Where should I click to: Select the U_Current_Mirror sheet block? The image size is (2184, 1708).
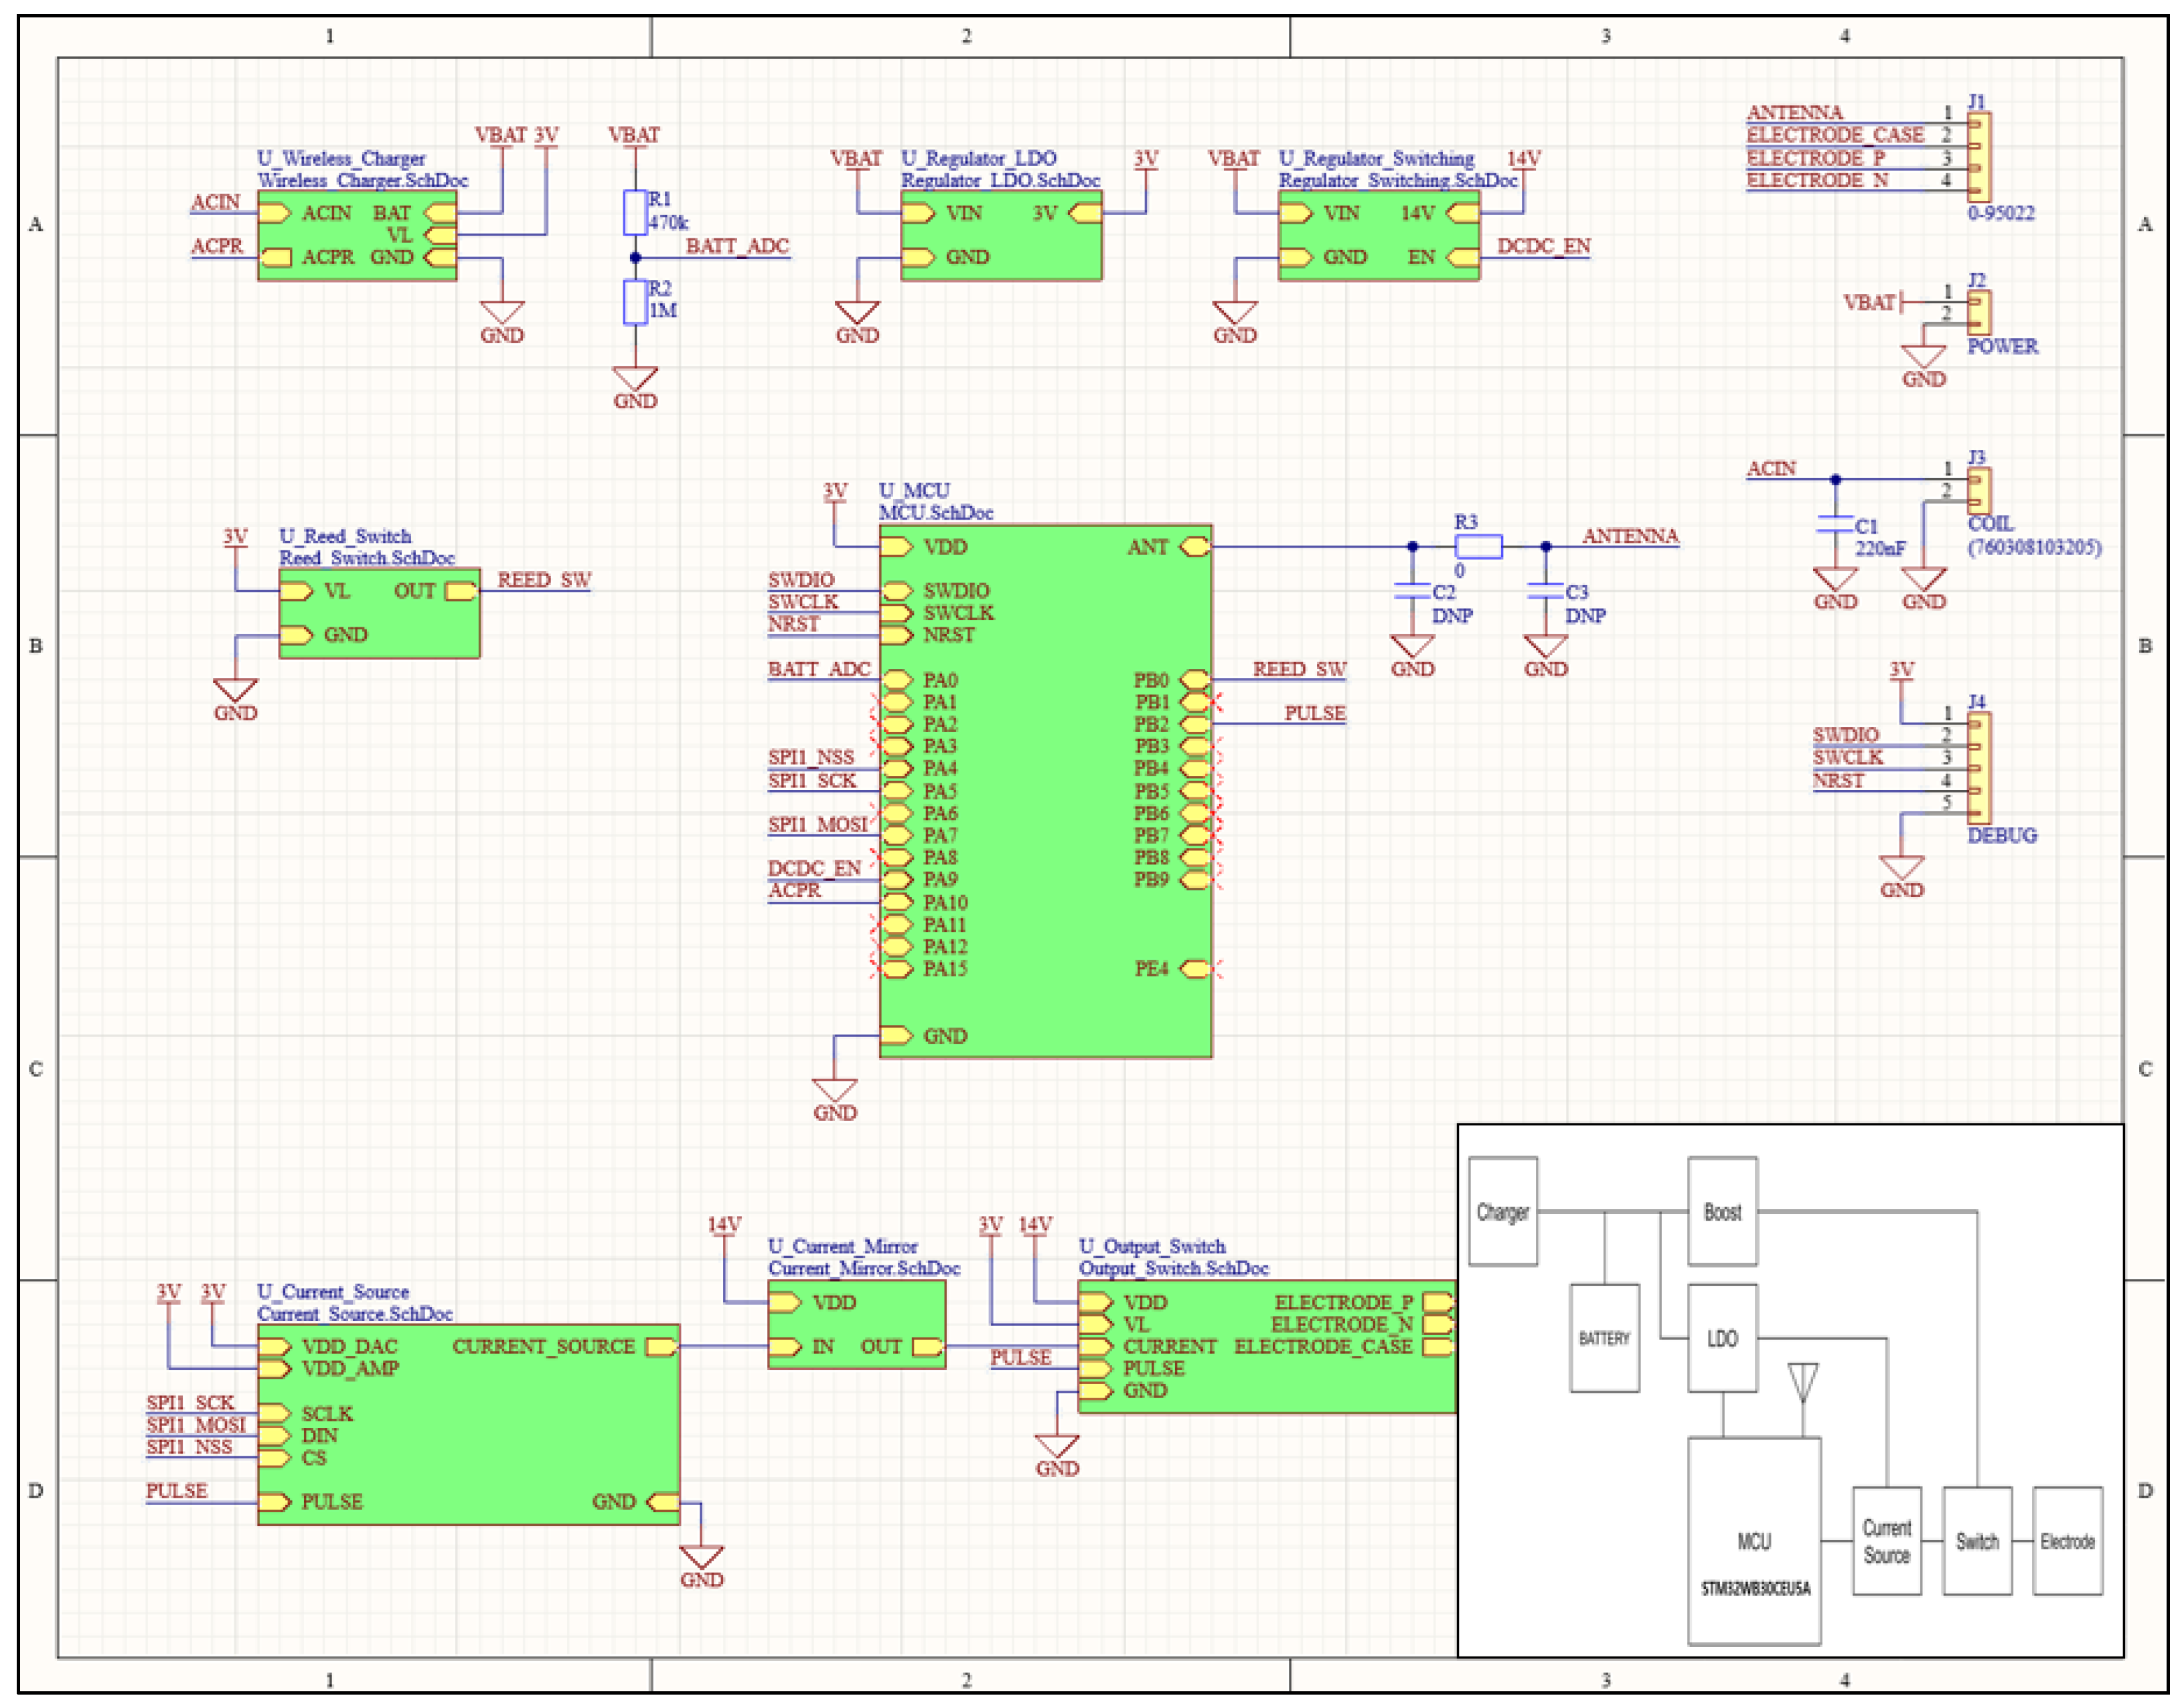coord(856,1324)
